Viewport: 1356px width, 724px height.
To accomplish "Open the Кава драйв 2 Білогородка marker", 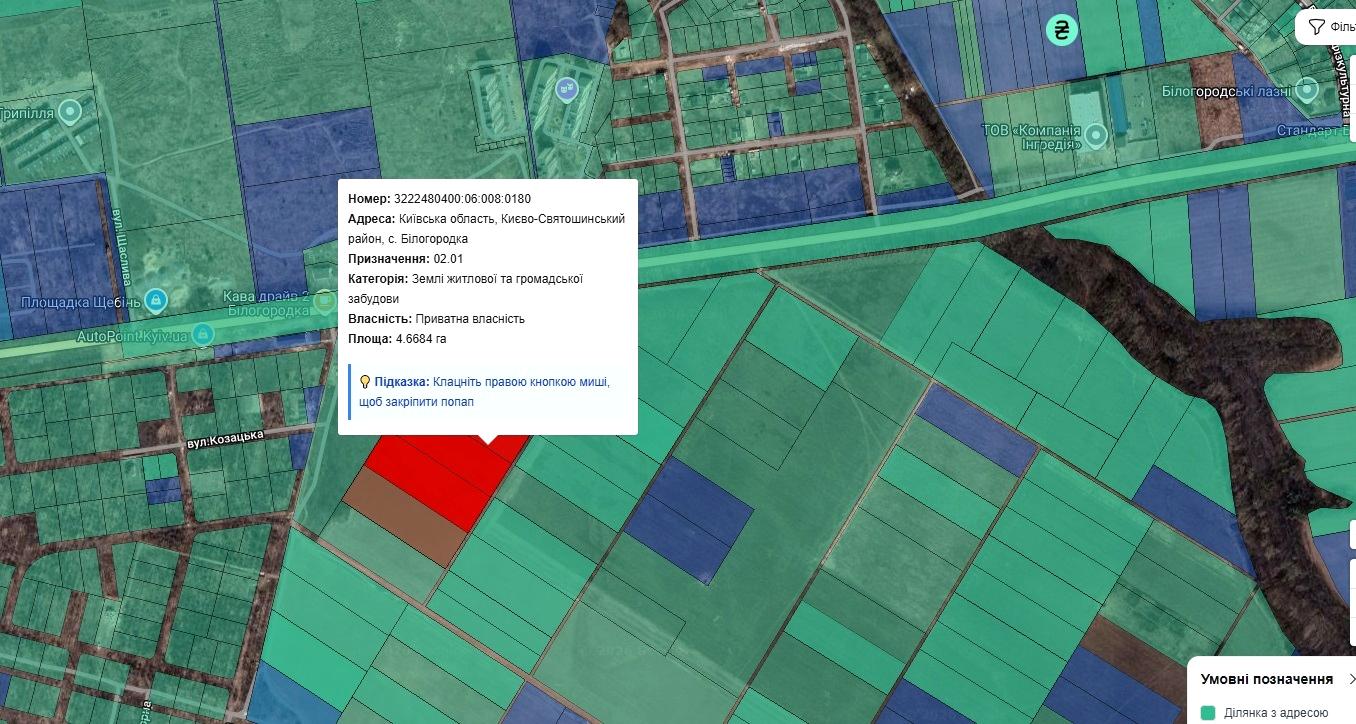I will (323, 300).
